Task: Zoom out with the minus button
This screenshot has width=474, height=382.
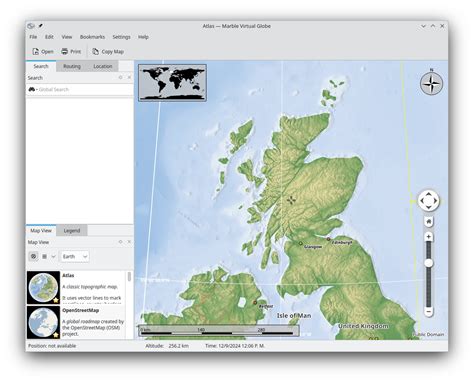Action: click(x=429, y=312)
